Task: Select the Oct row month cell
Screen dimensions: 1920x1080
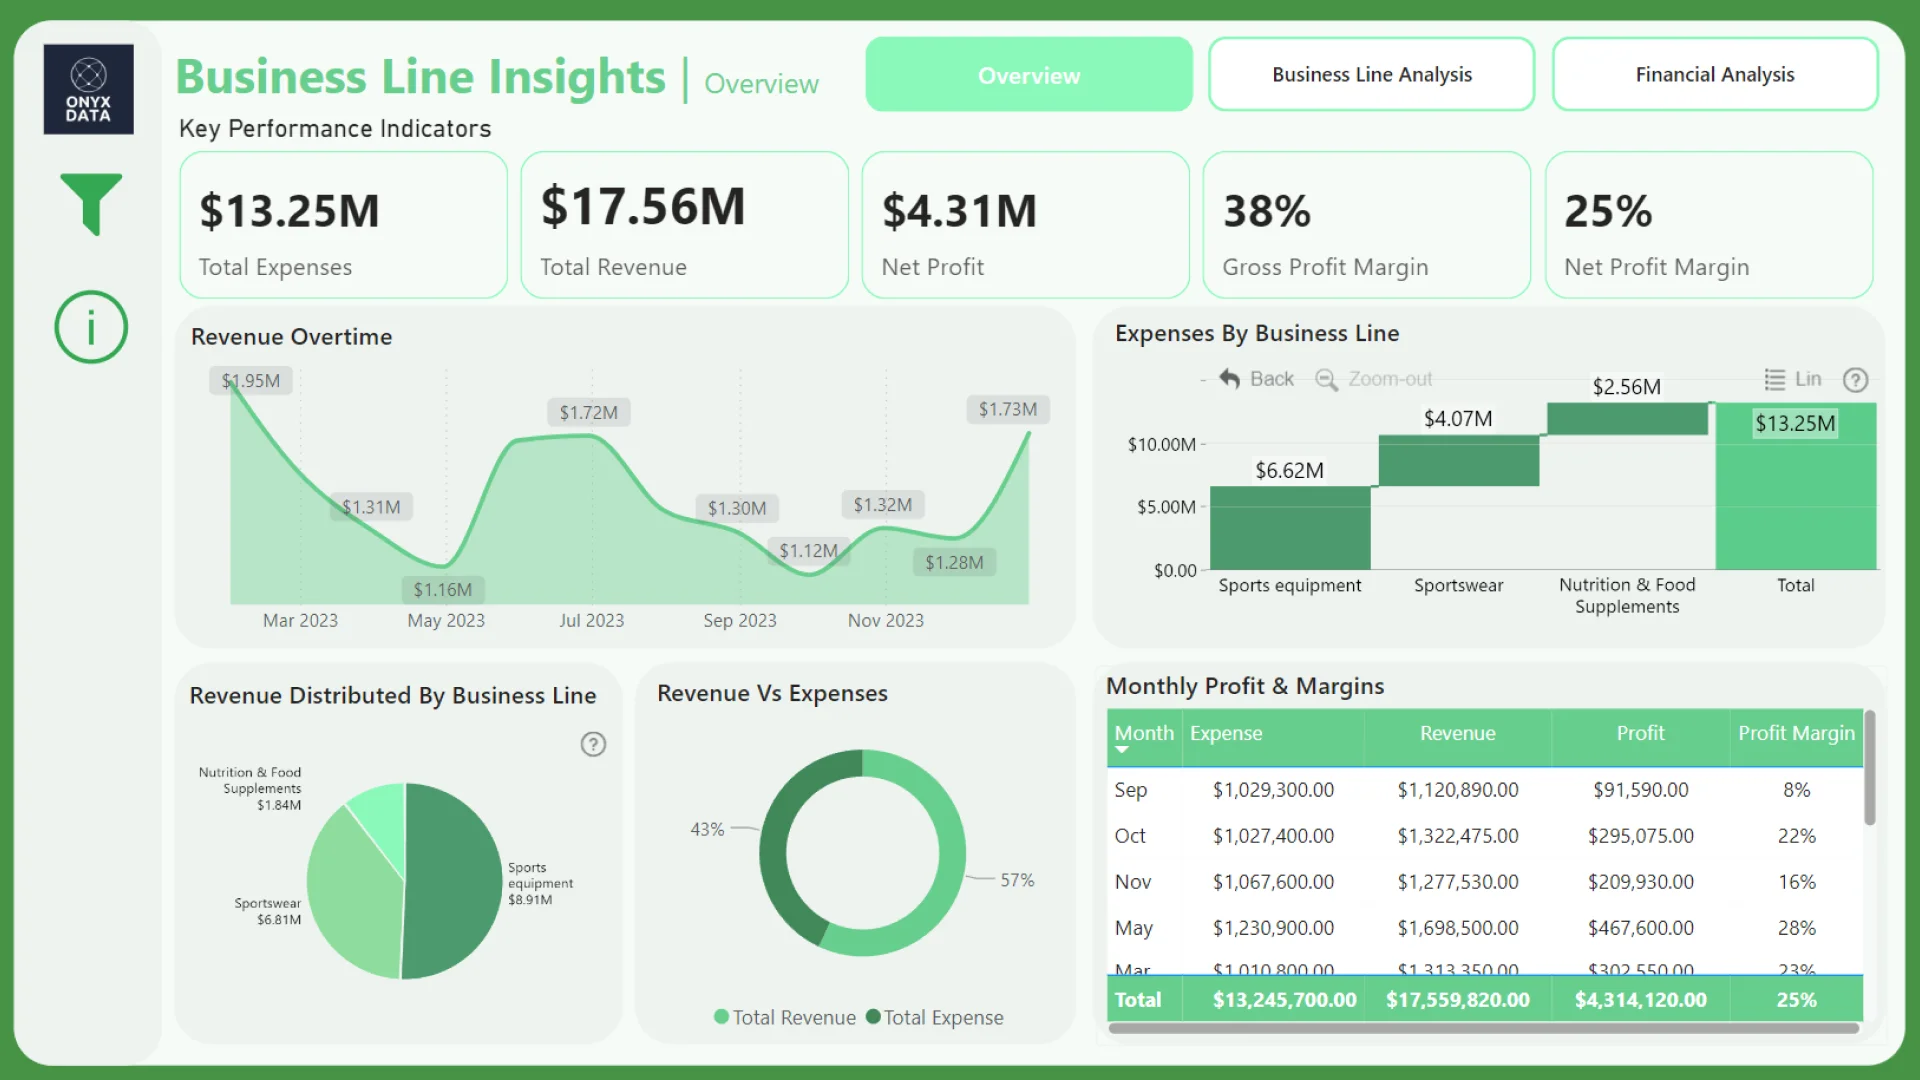Action: pyautogui.click(x=1130, y=836)
